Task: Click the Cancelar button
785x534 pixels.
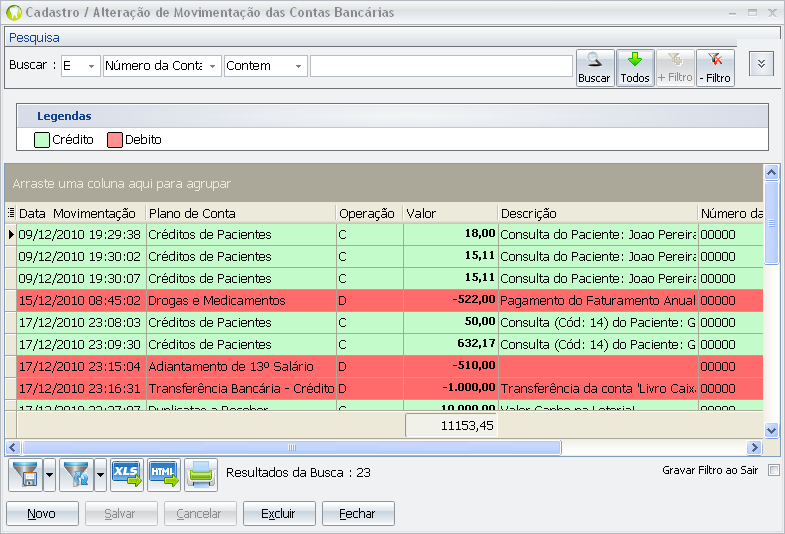Action: coord(200,513)
